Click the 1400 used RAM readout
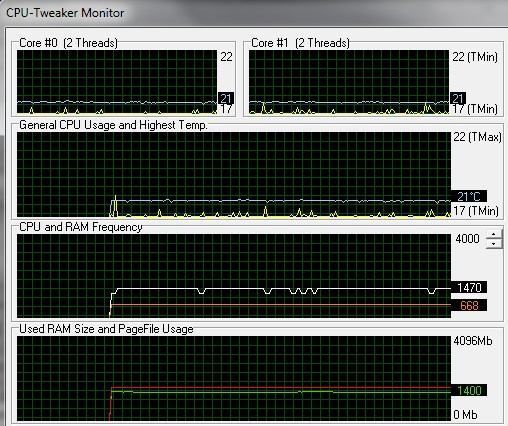The image size is (508, 426). (469, 390)
